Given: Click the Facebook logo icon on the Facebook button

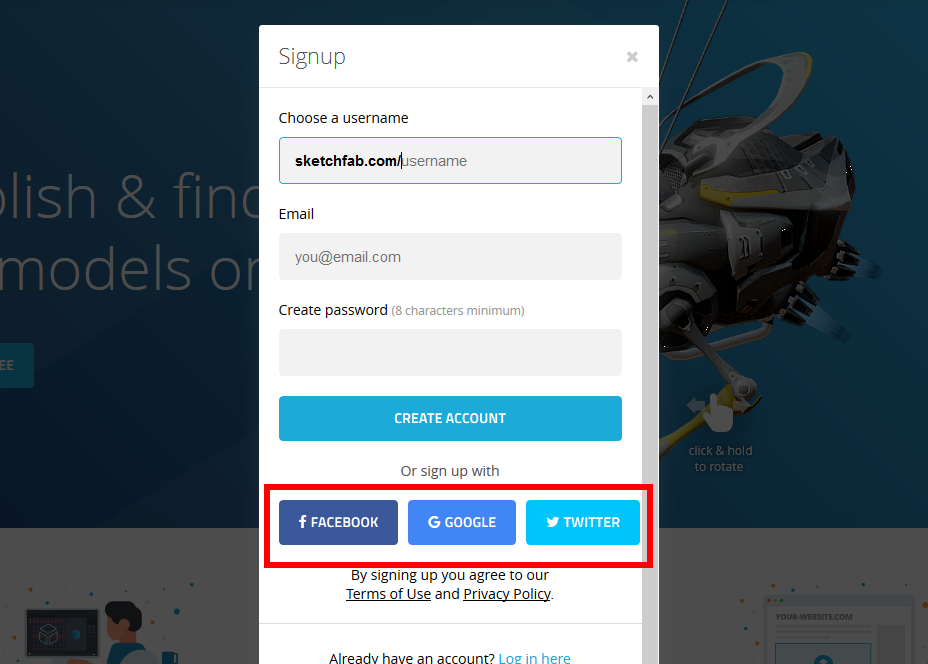Looking at the screenshot, I should tap(302, 522).
